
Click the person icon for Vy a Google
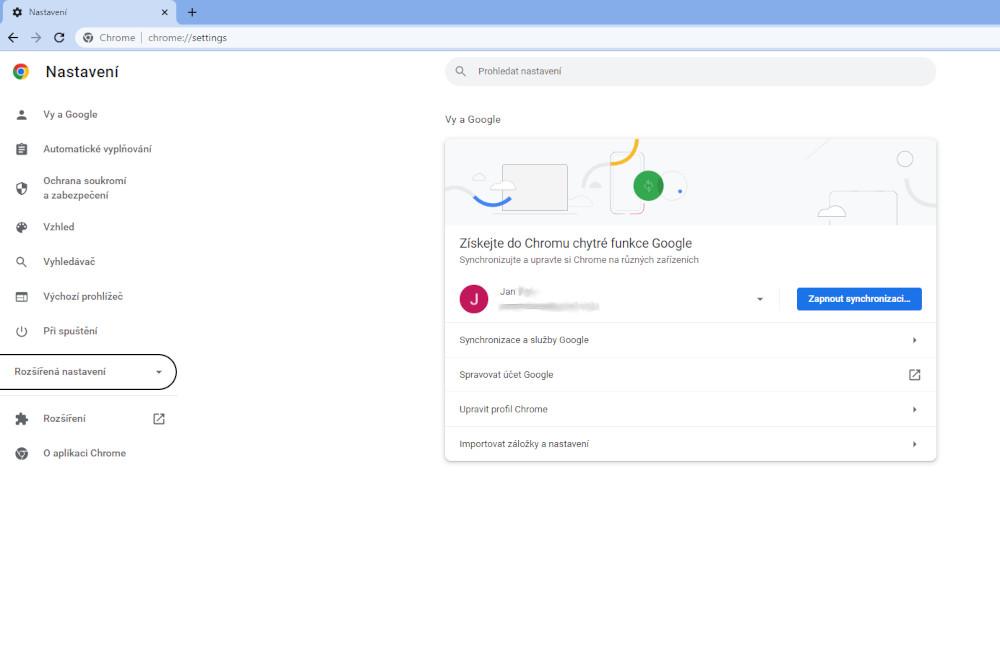22,115
